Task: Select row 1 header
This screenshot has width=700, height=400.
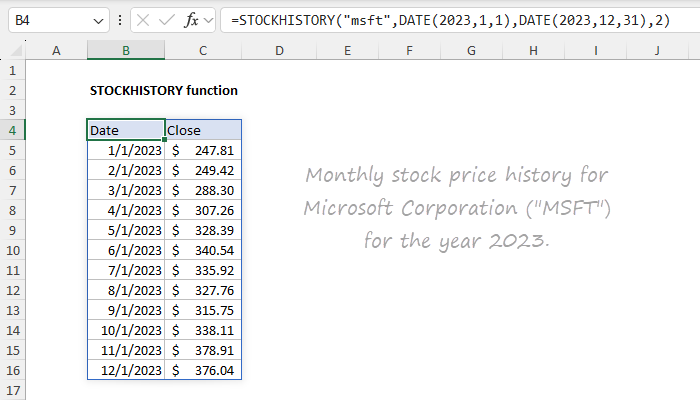Action: pyautogui.click(x=12, y=71)
